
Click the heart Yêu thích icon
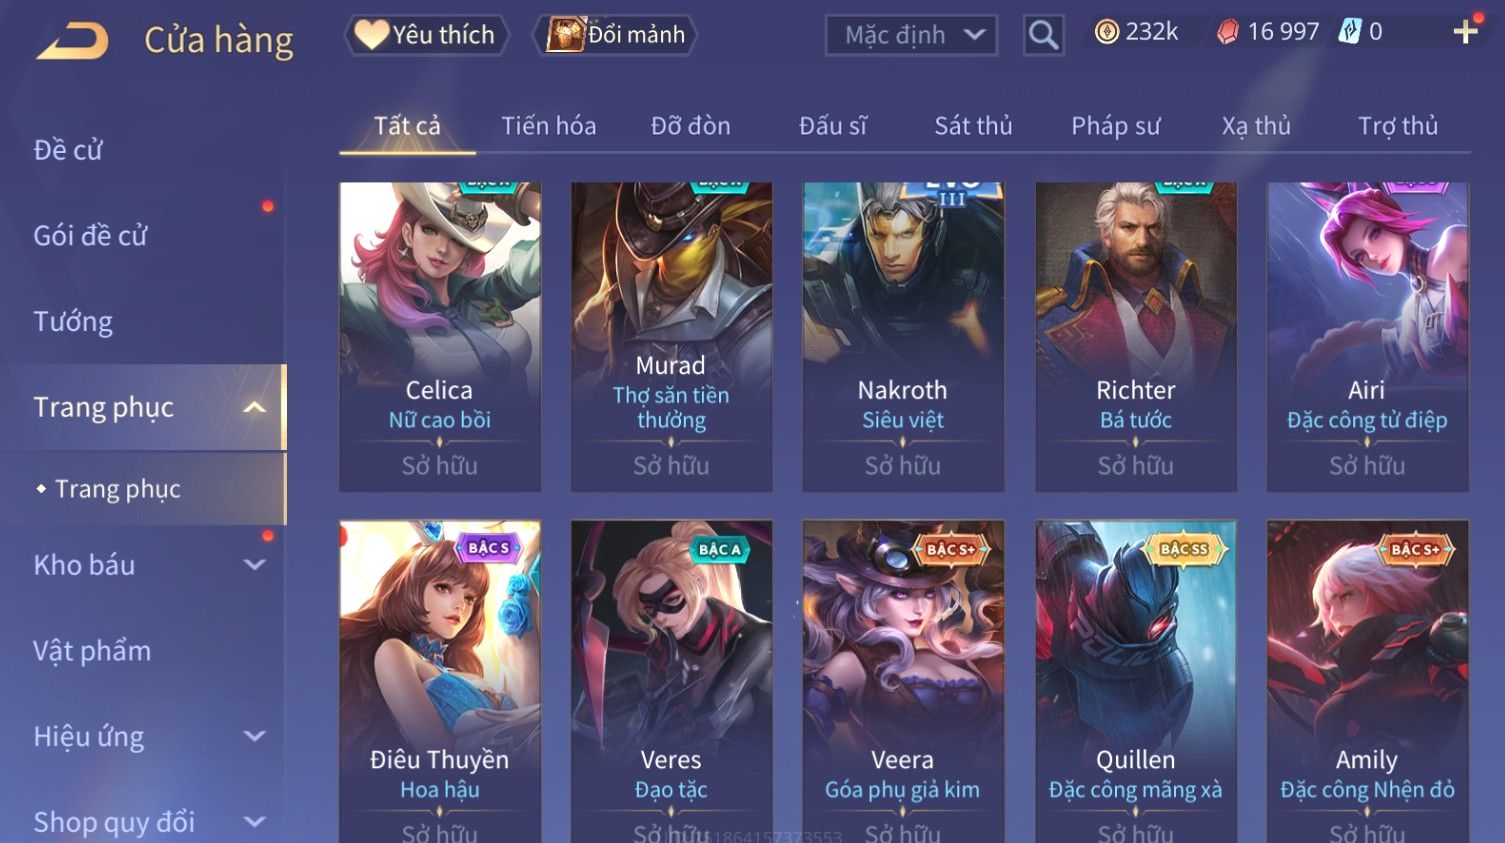click(371, 35)
